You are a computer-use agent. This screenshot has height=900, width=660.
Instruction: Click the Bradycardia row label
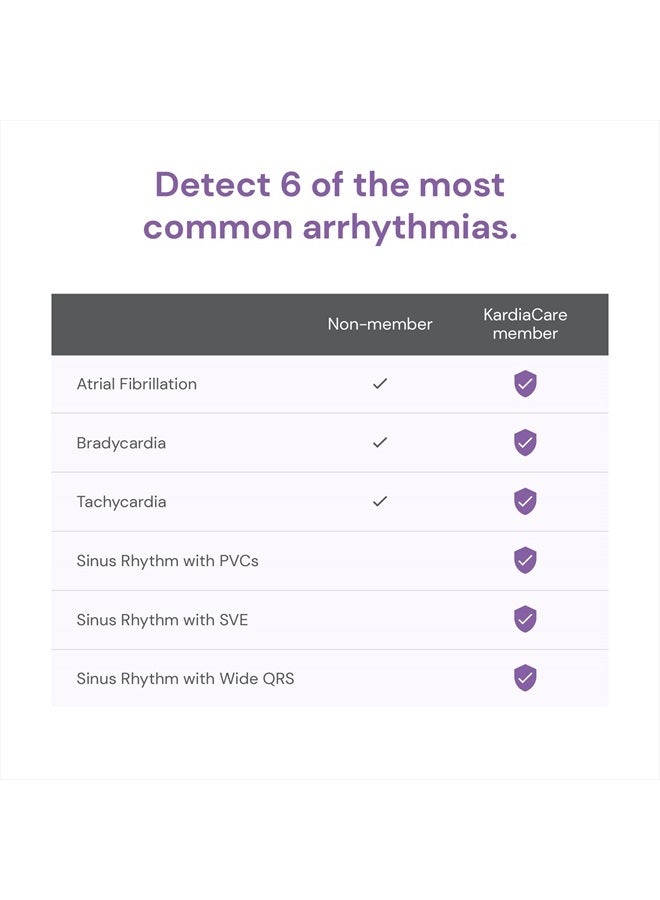121,443
